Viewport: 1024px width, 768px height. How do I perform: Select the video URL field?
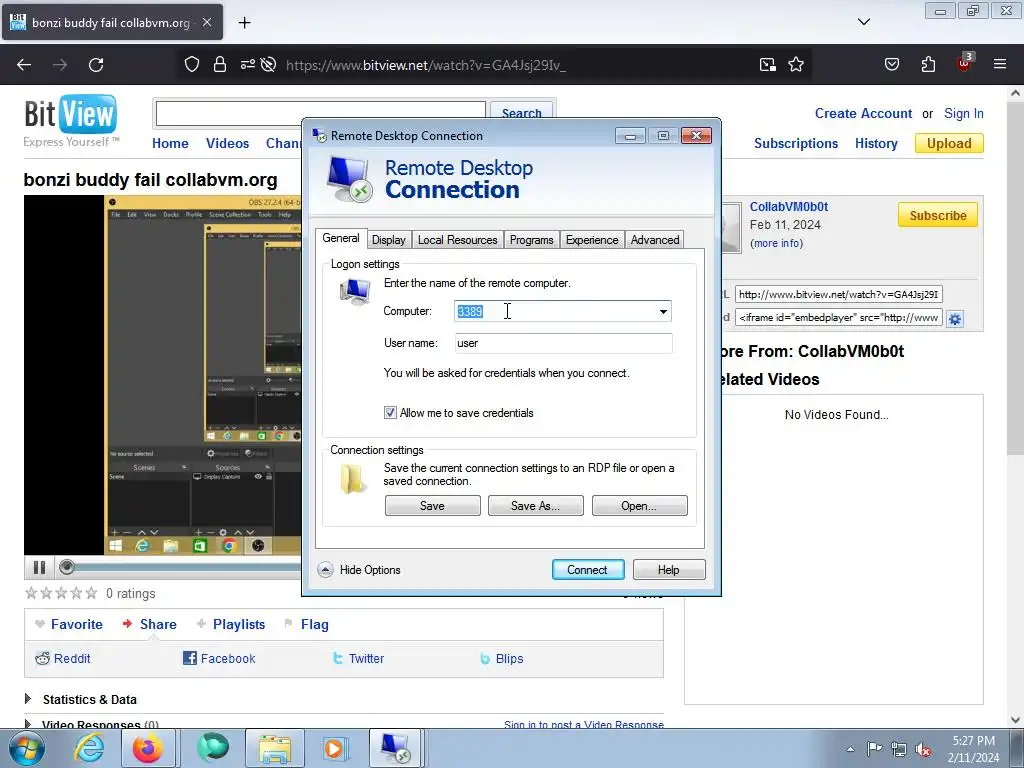point(839,295)
